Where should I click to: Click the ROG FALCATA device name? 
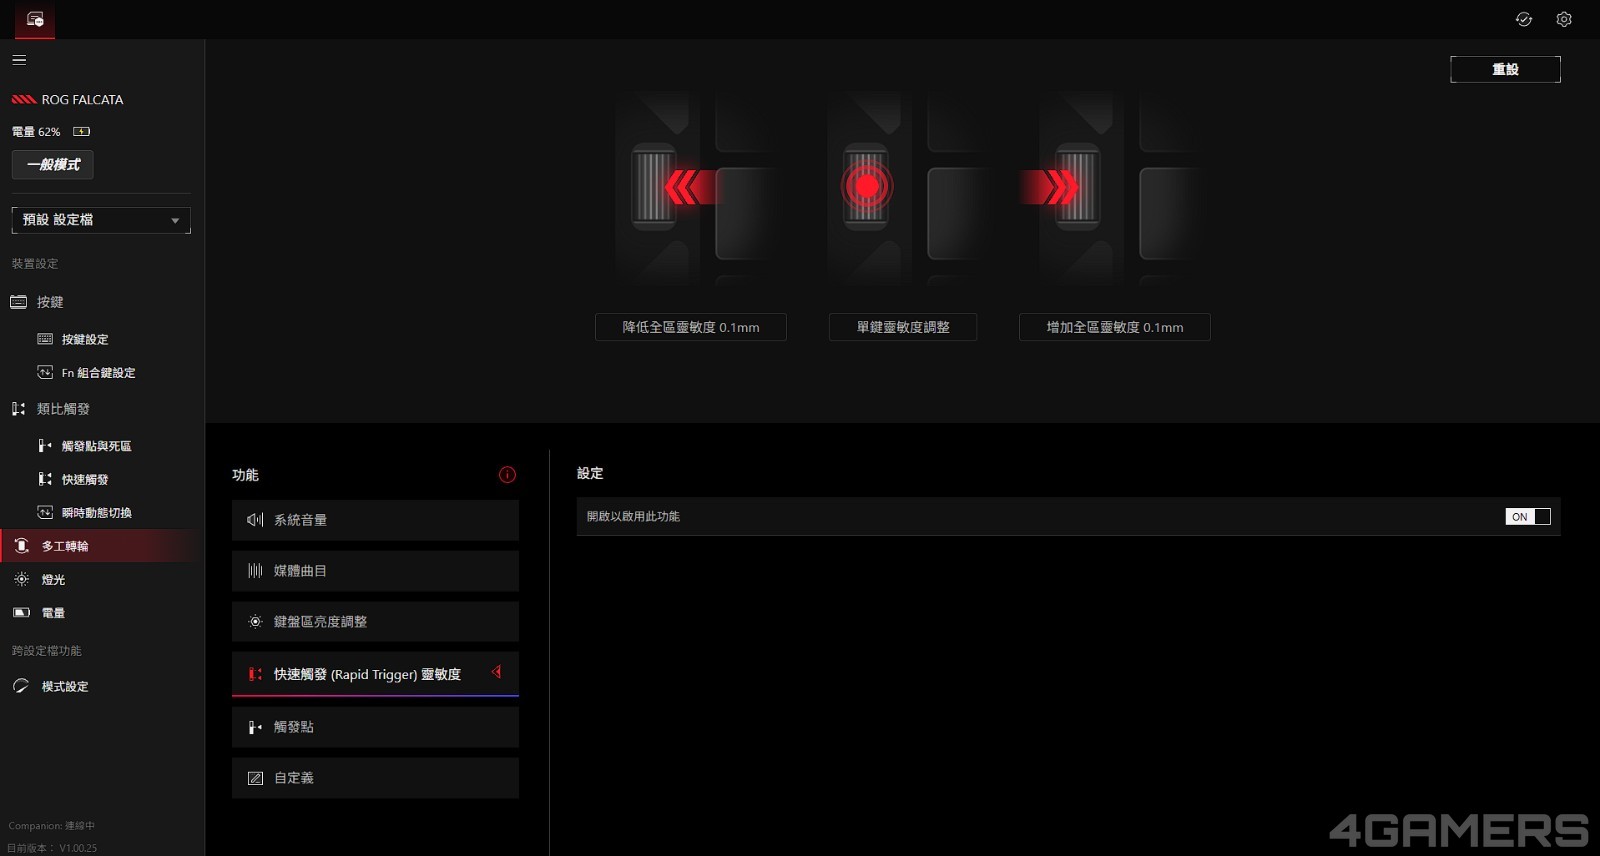[82, 100]
